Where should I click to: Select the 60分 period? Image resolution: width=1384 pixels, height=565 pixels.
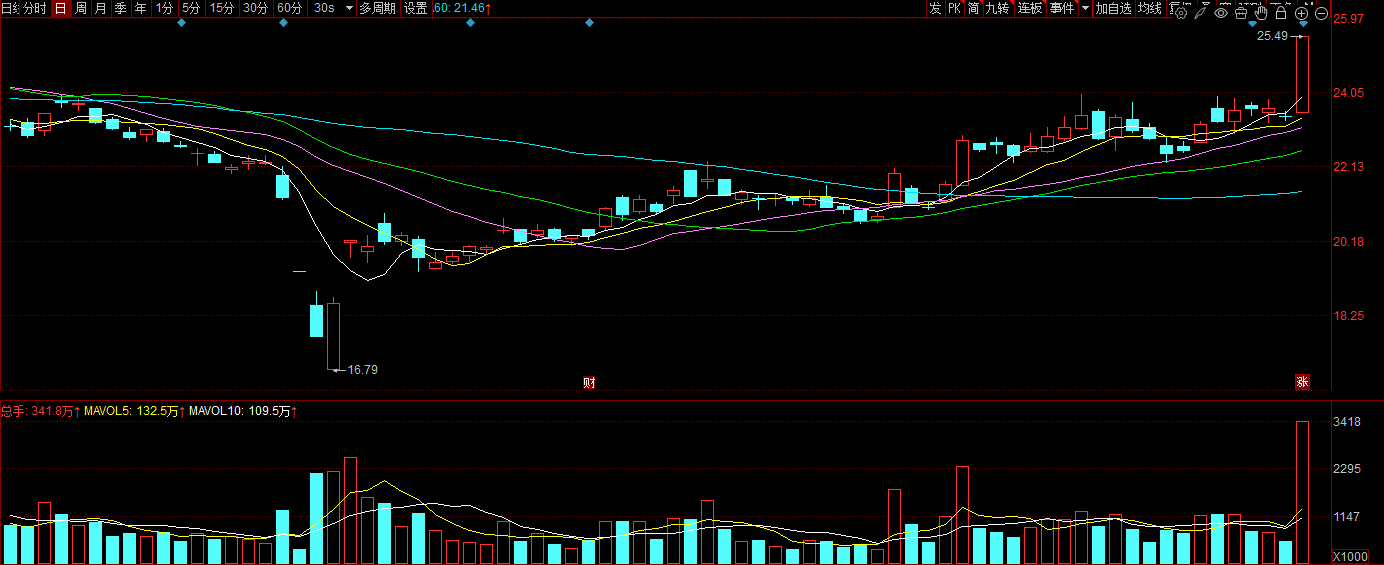coord(289,8)
